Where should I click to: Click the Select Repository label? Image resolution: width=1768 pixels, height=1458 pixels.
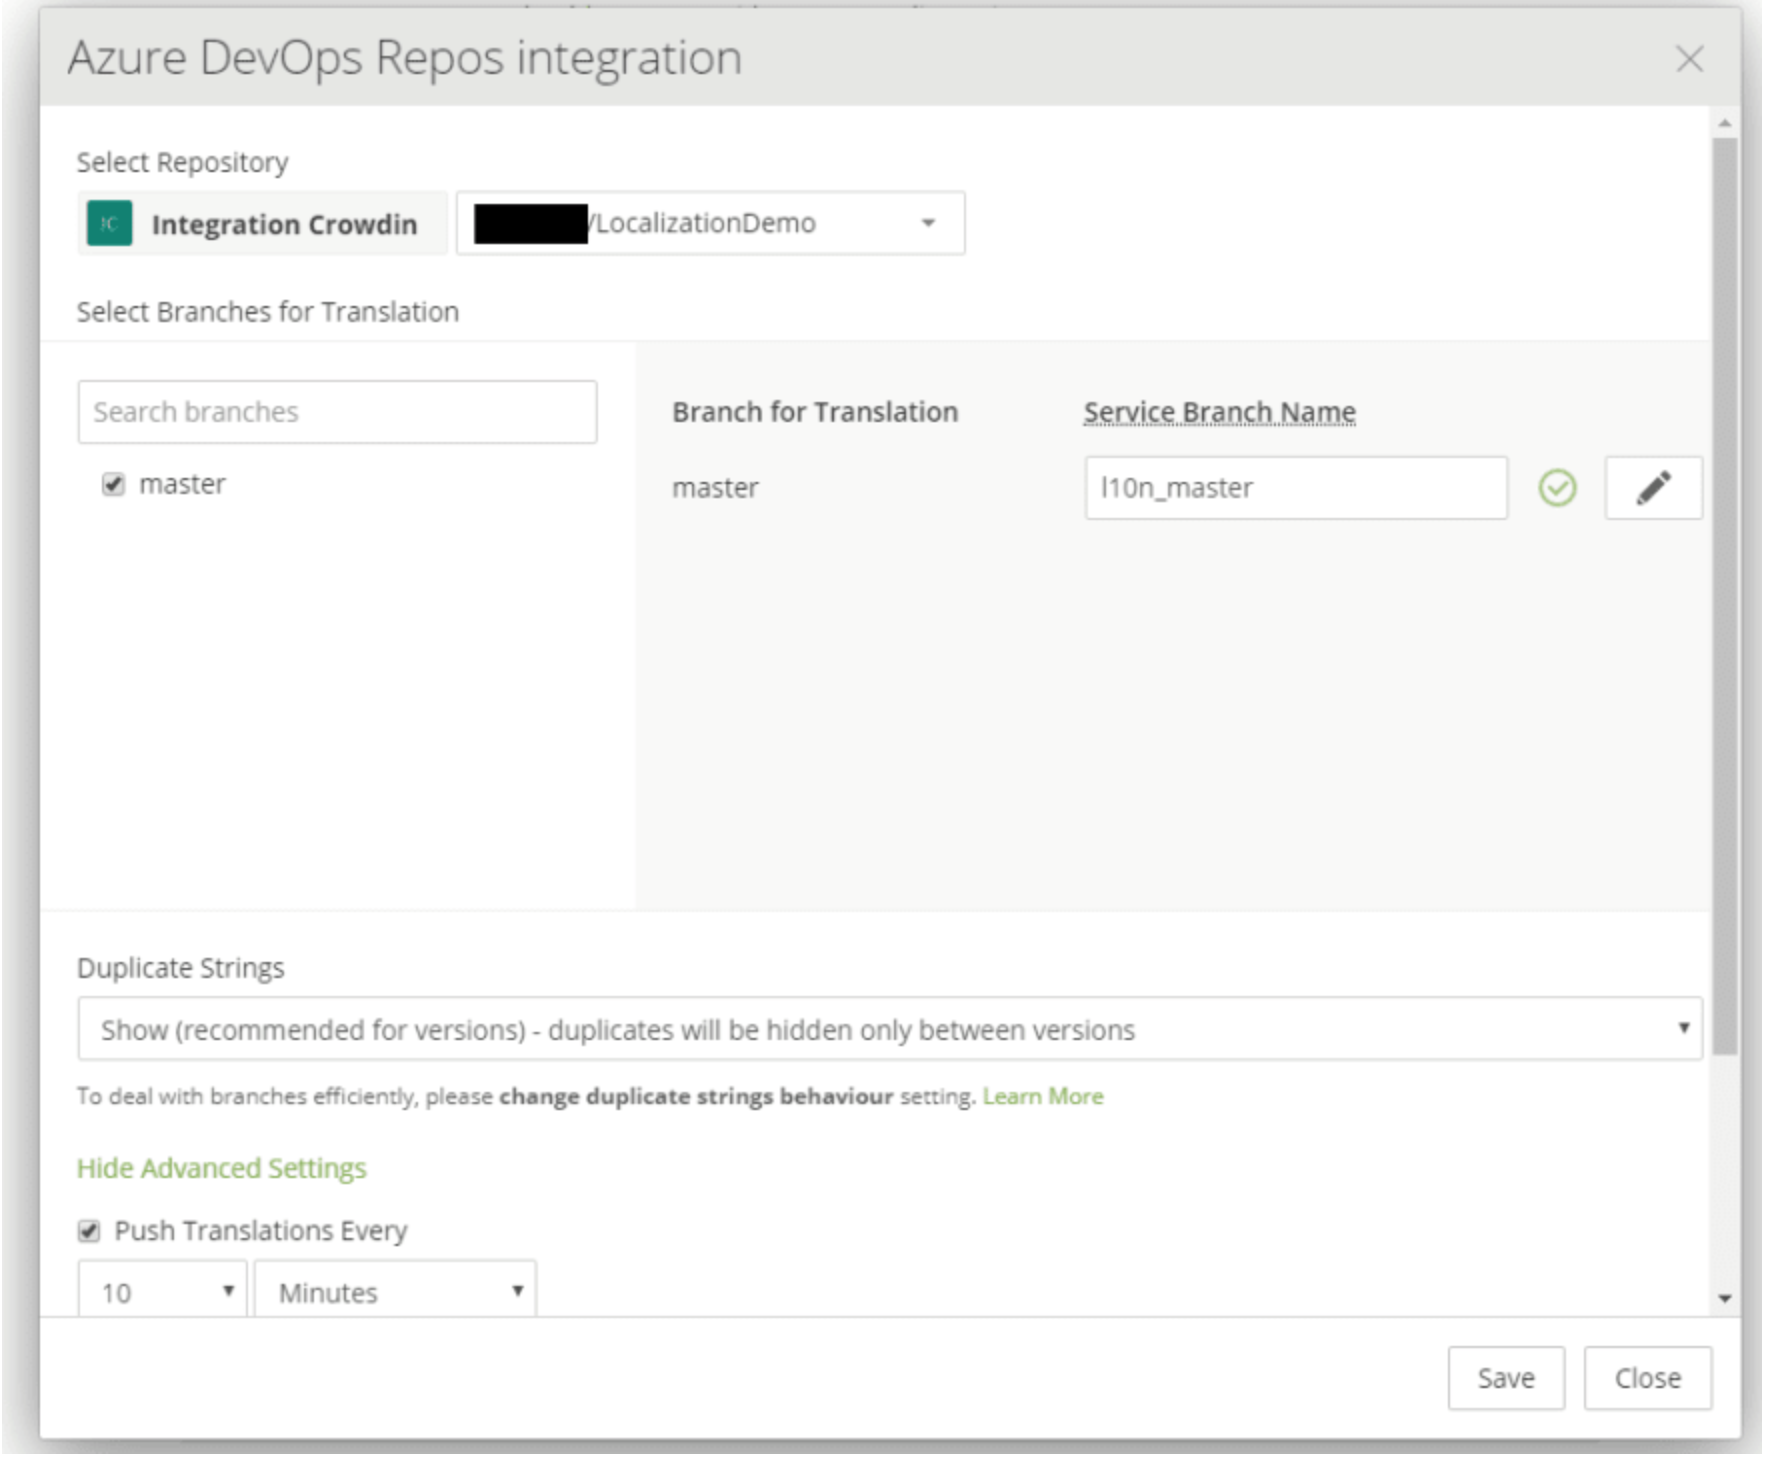point(183,162)
